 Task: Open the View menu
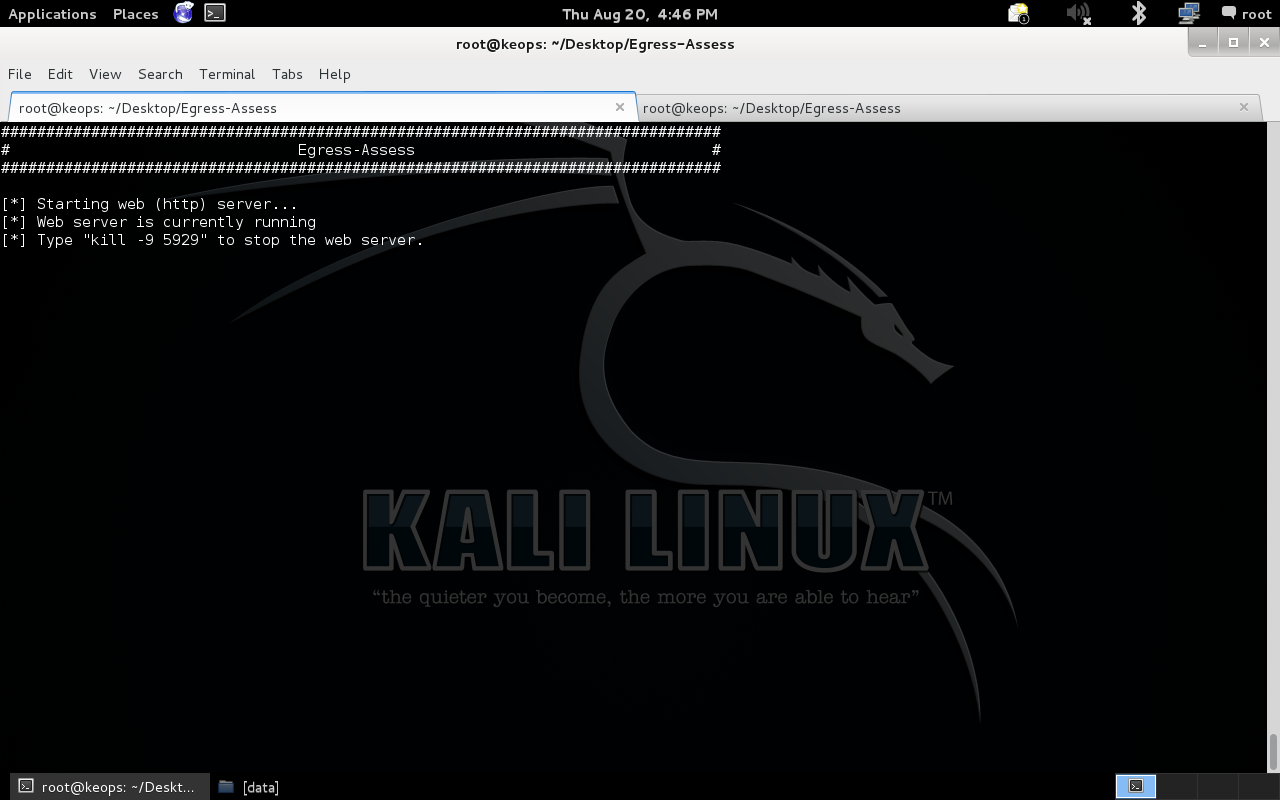(105, 74)
